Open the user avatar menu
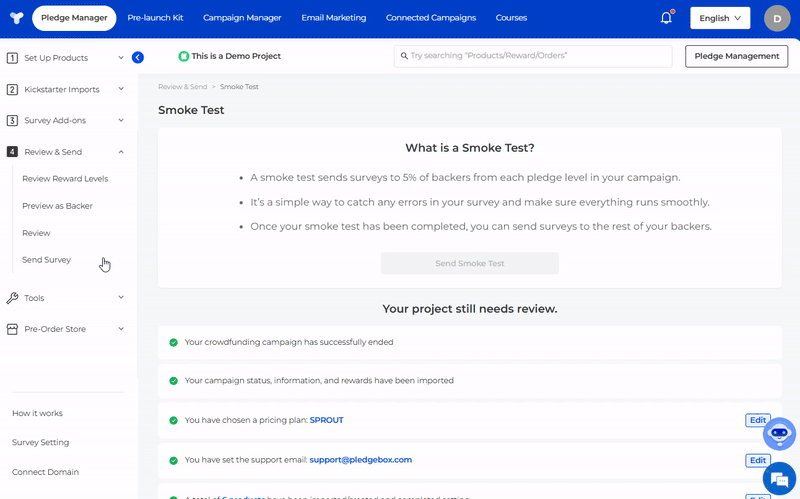 [x=776, y=18]
